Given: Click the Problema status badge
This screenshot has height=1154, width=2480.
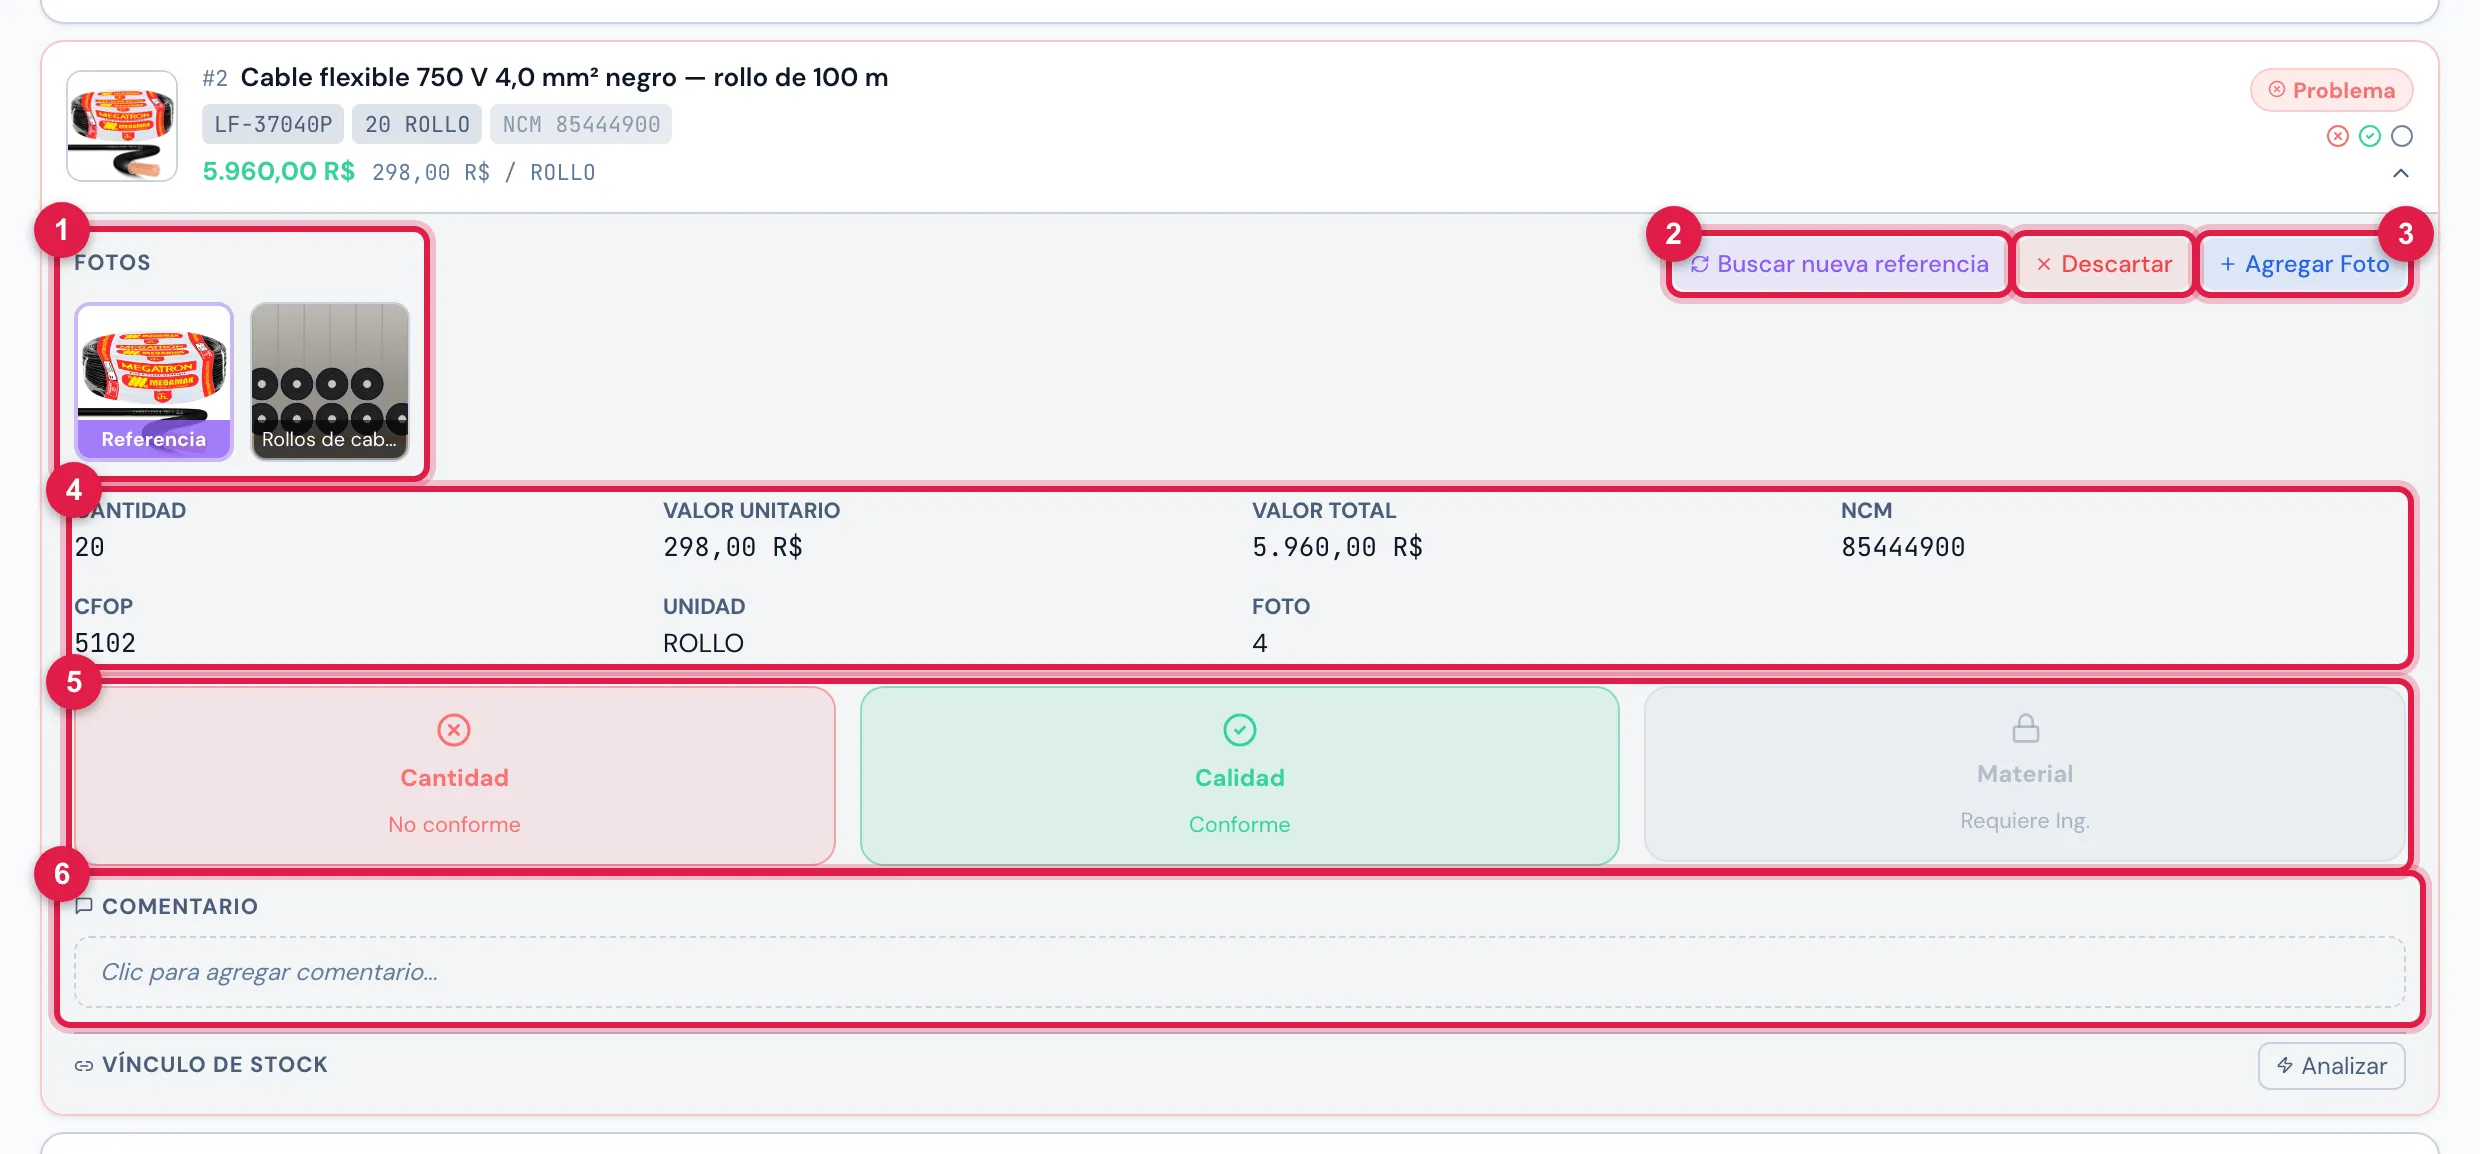Looking at the screenshot, I should click(x=2332, y=90).
